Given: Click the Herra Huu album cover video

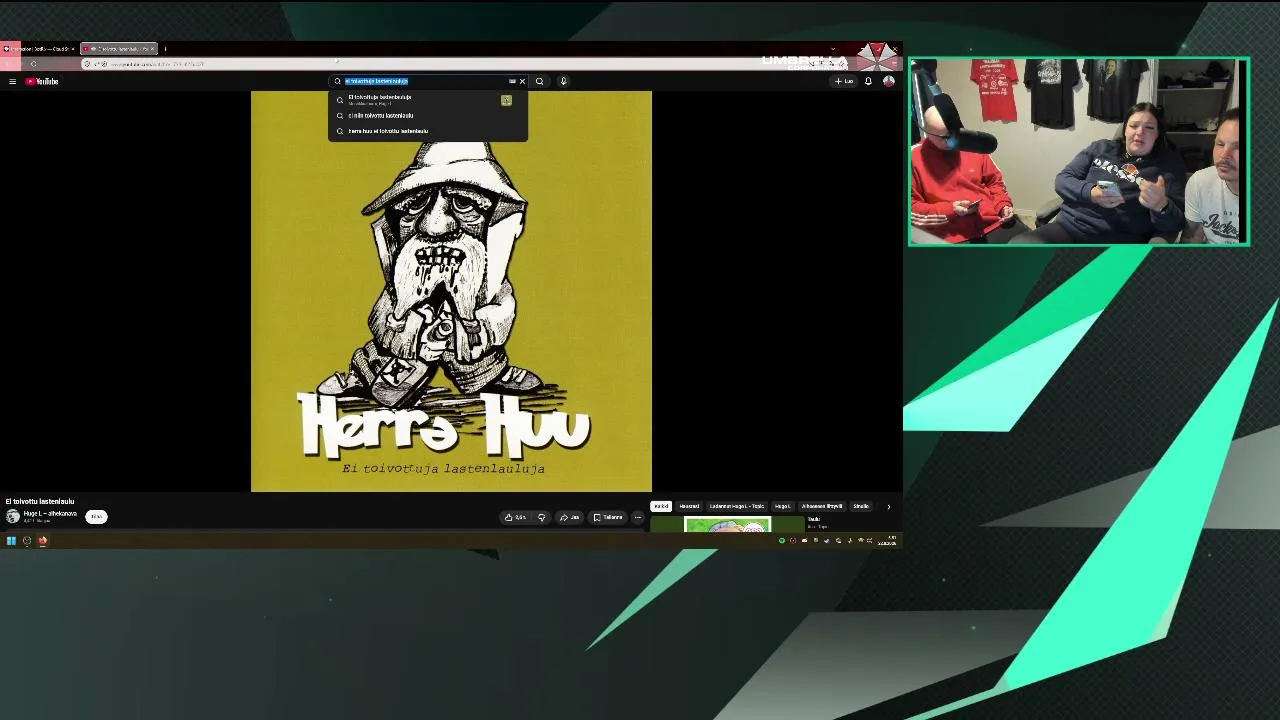Looking at the screenshot, I should pos(451,291).
